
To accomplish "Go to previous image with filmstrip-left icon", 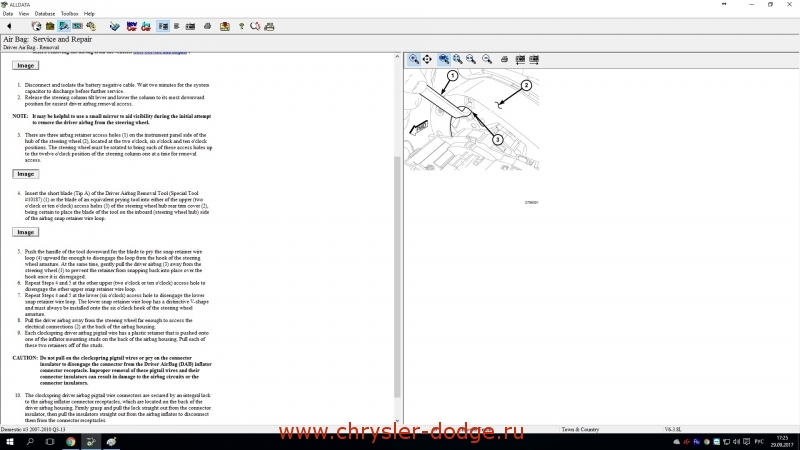I will [x=520, y=59].
